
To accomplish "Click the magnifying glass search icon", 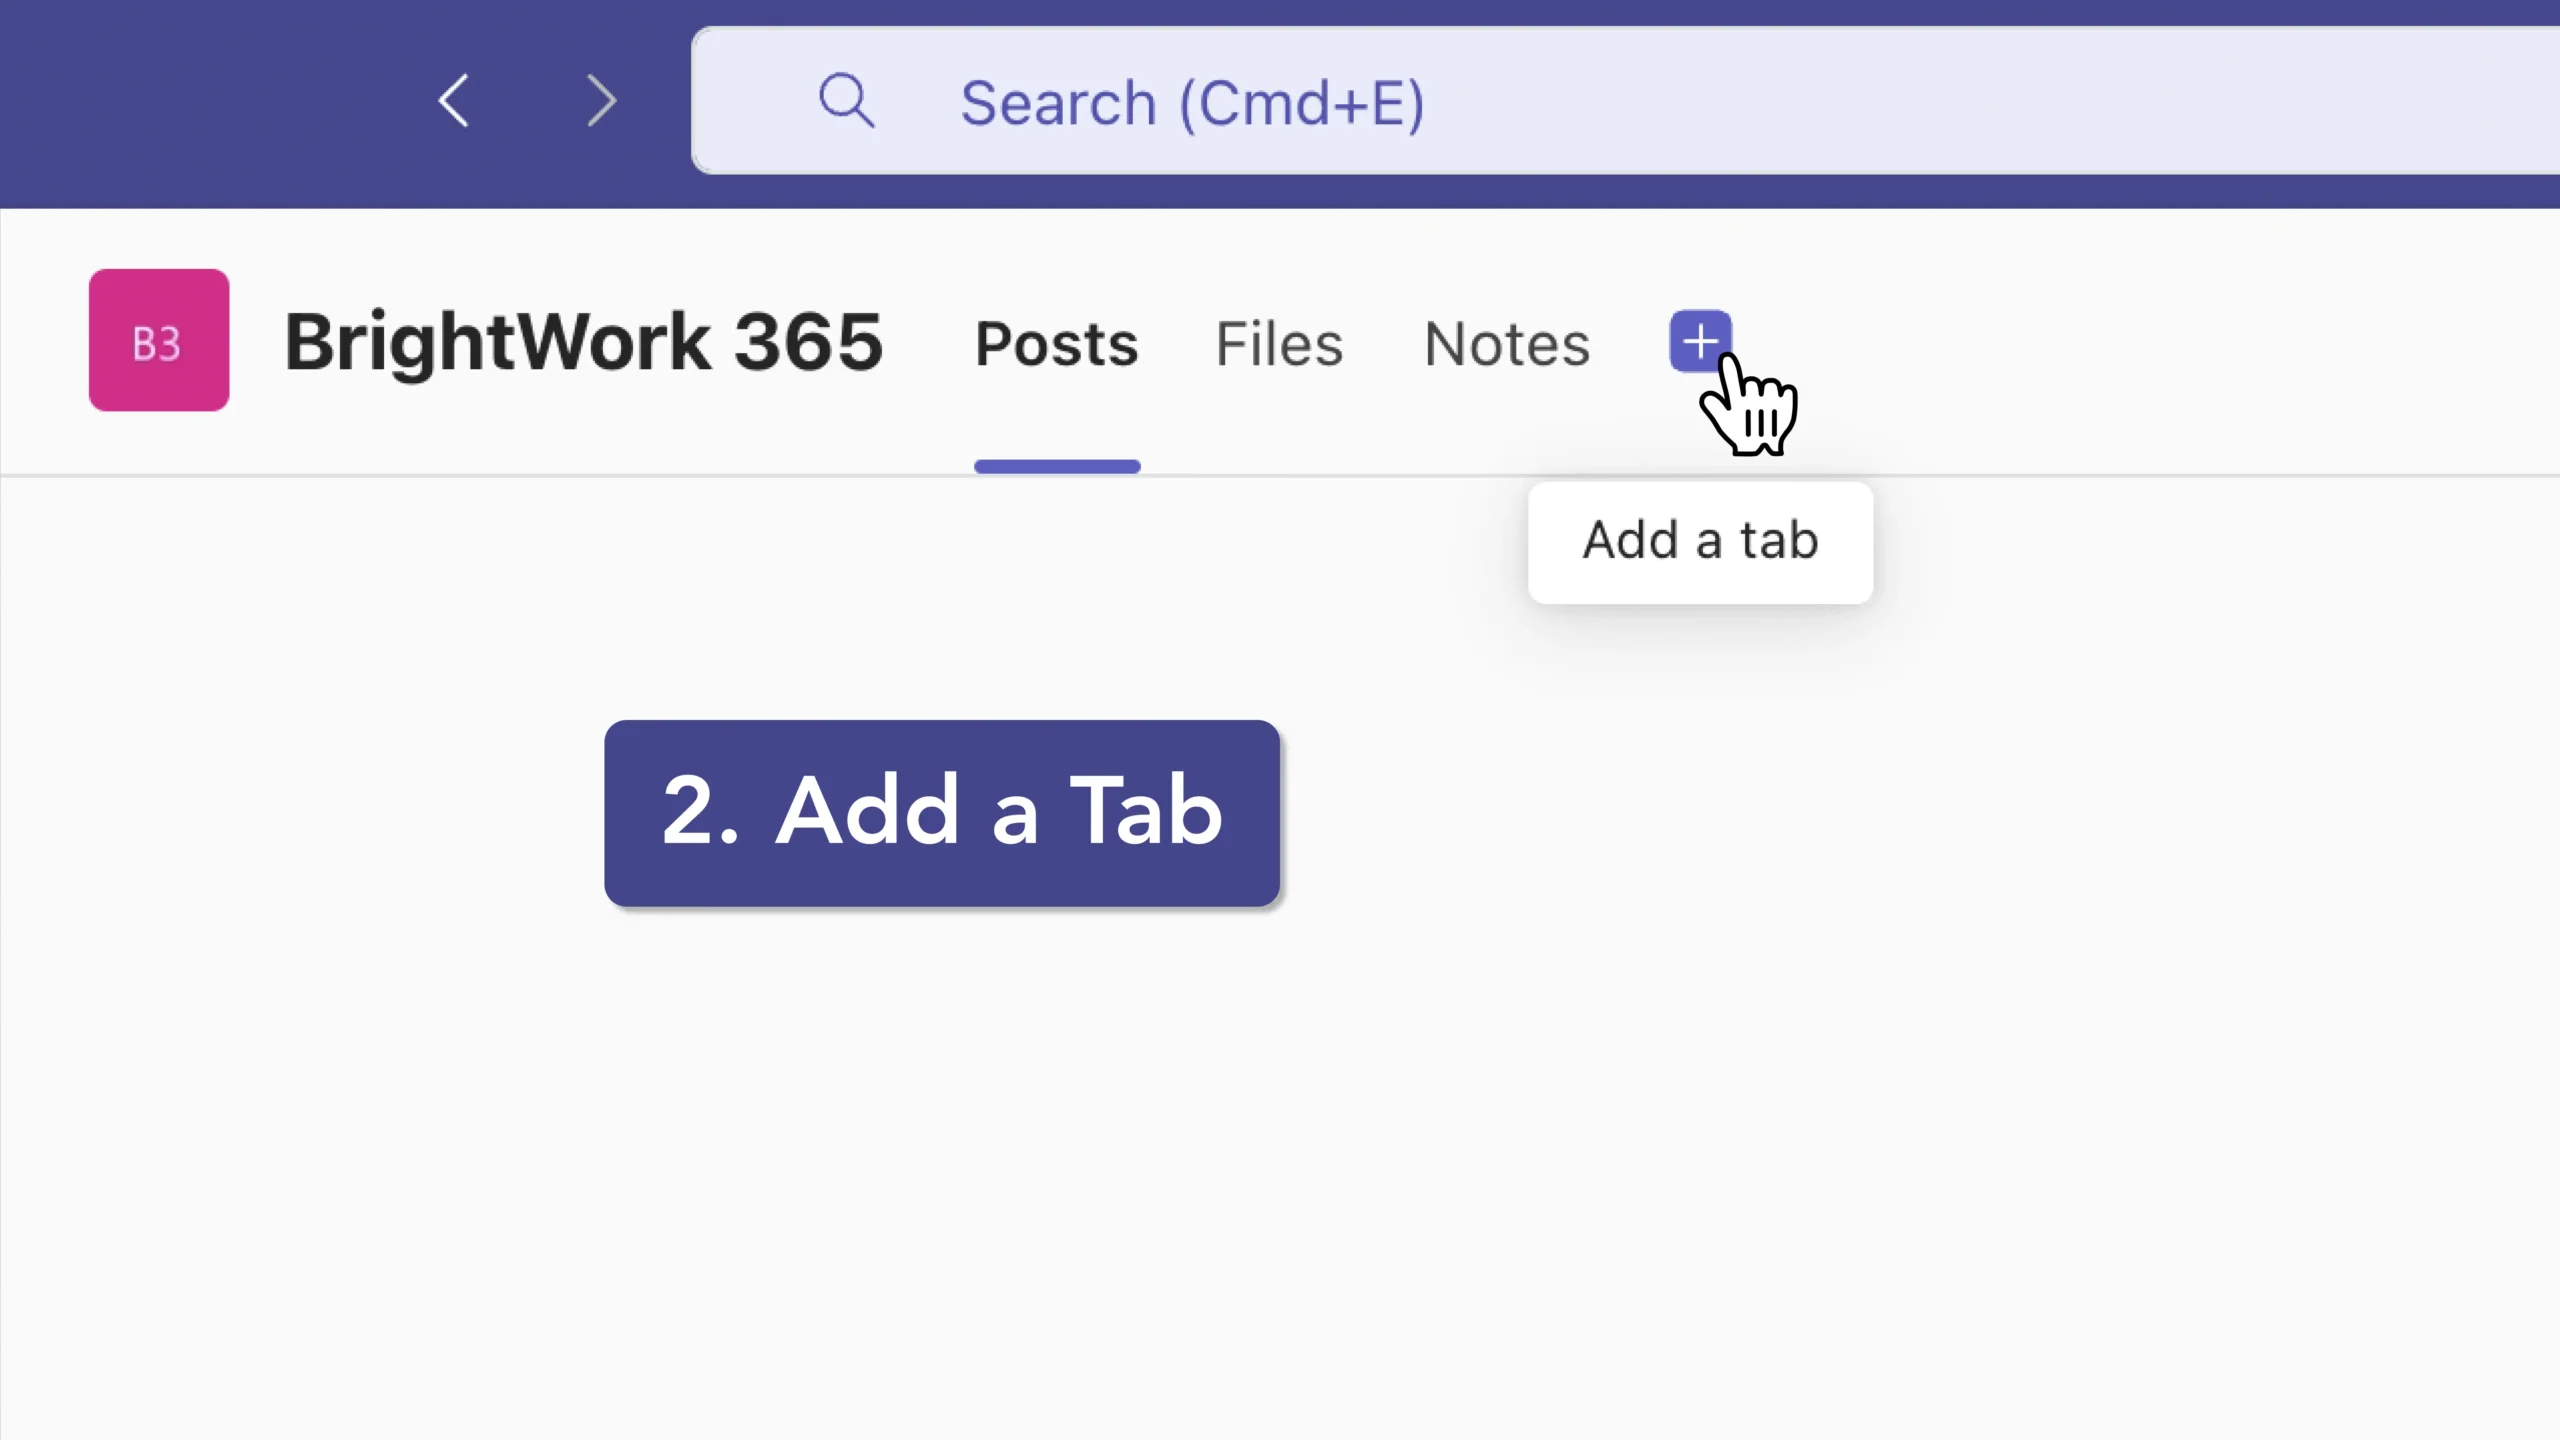I will [x=846, y=101].
